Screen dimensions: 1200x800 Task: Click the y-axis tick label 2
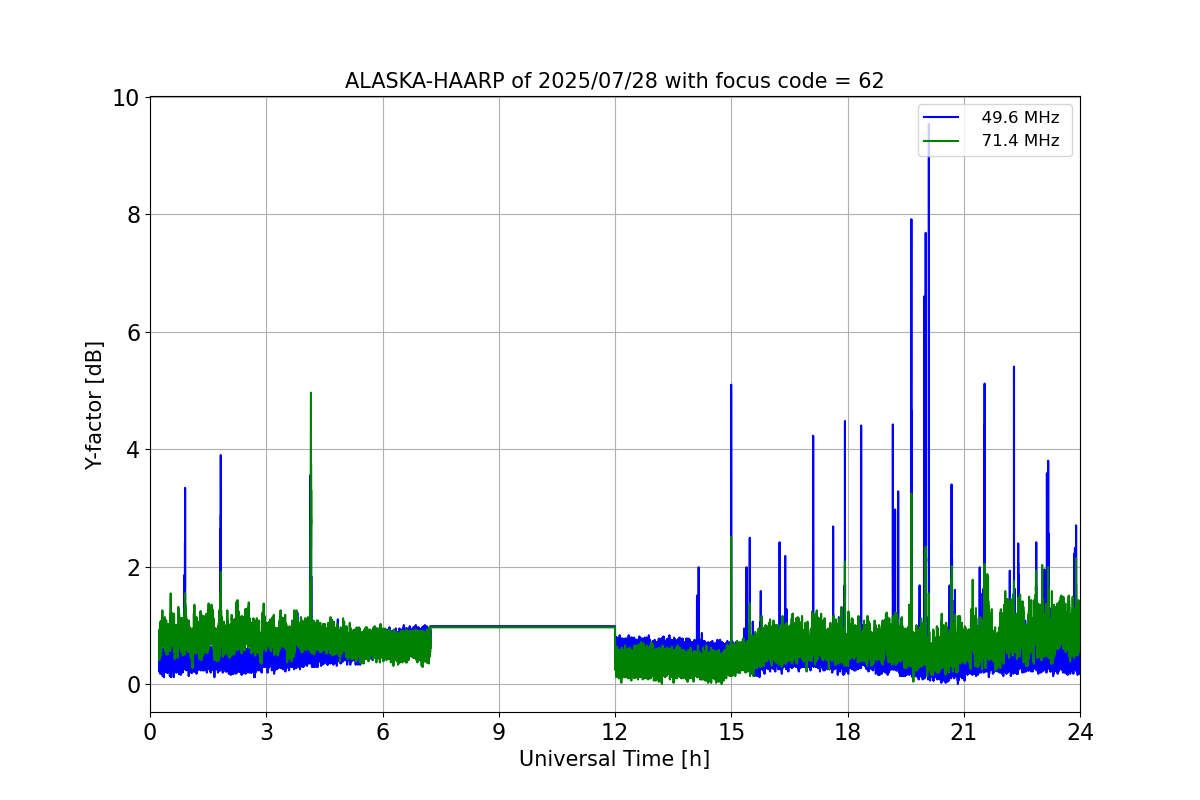(x=132, y=568)
